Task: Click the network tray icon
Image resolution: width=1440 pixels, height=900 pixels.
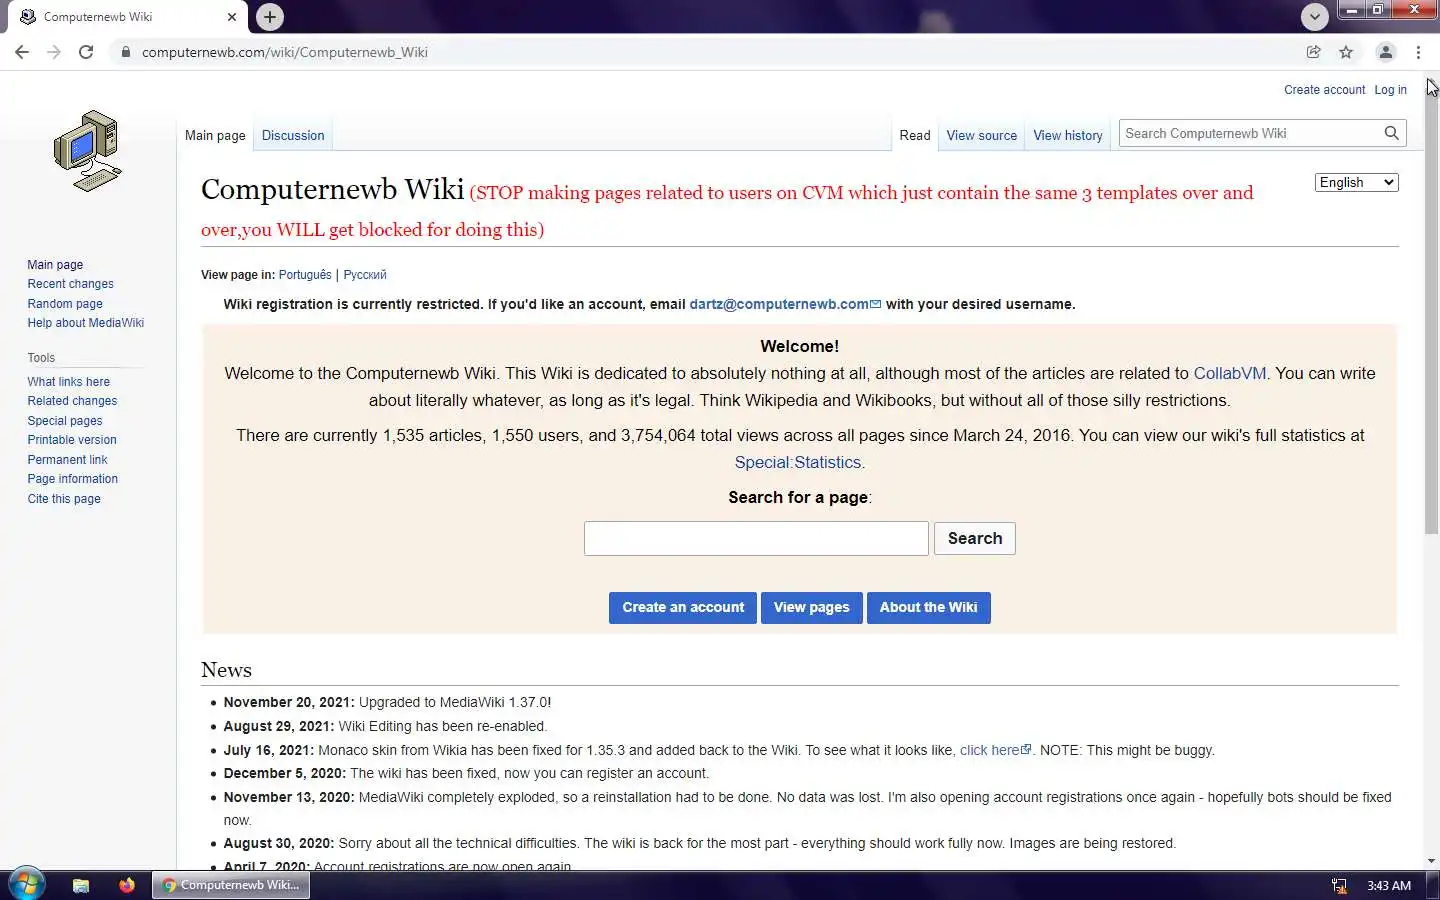Action: [1339, 885]
